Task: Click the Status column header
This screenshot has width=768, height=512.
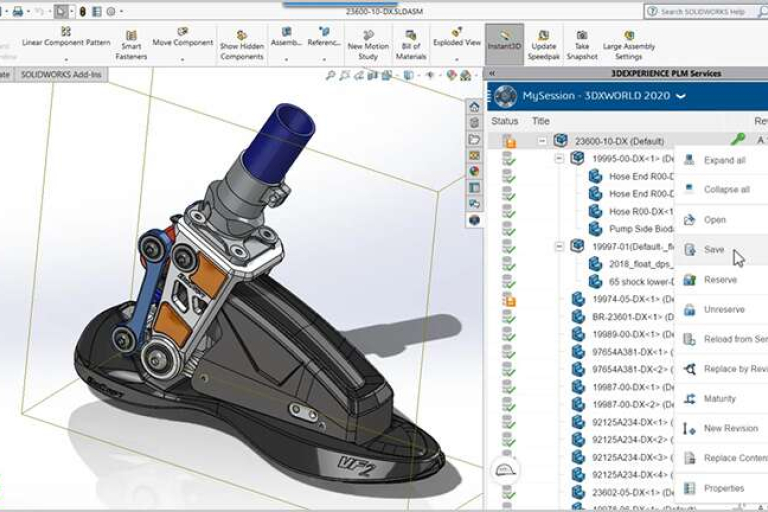Action: (504, 121)
